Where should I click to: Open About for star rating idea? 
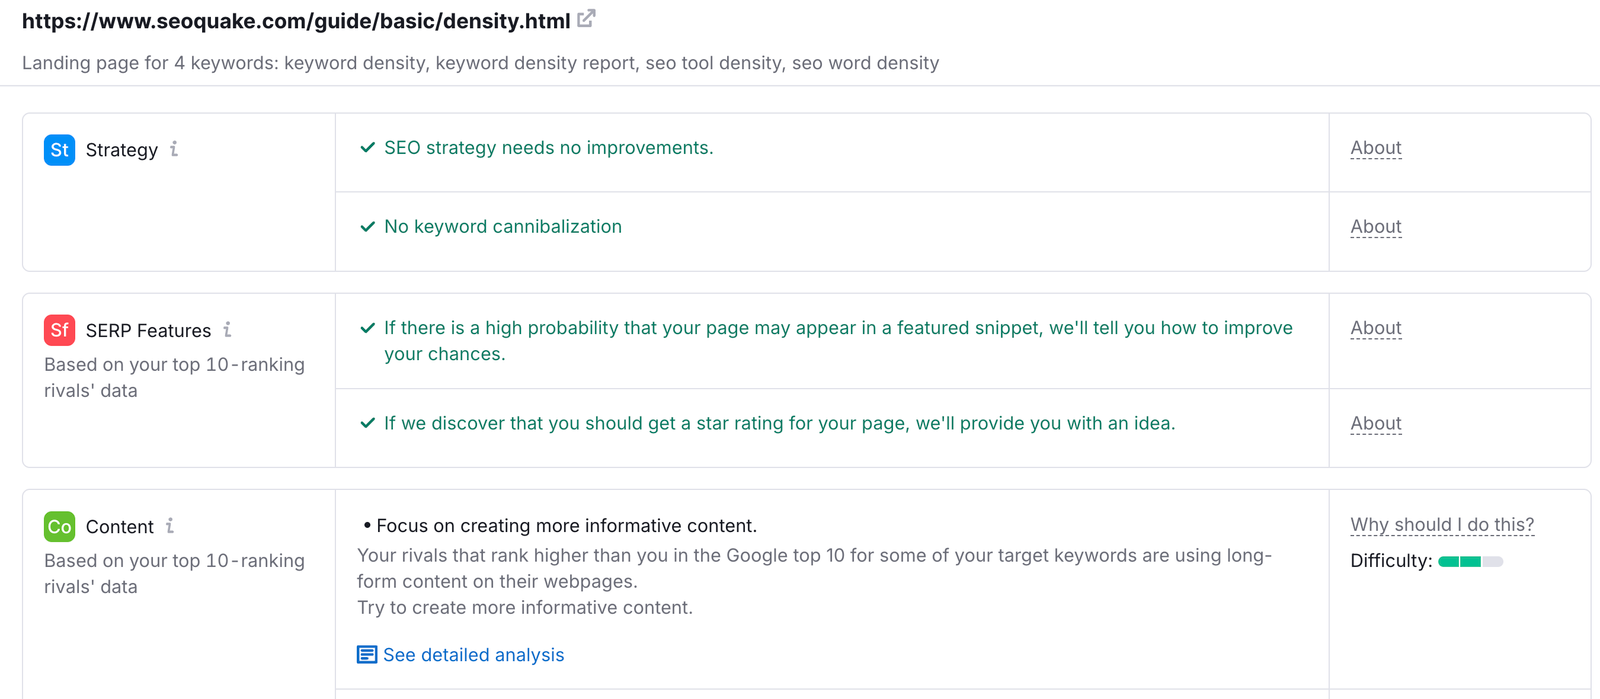pos(1375,423)
